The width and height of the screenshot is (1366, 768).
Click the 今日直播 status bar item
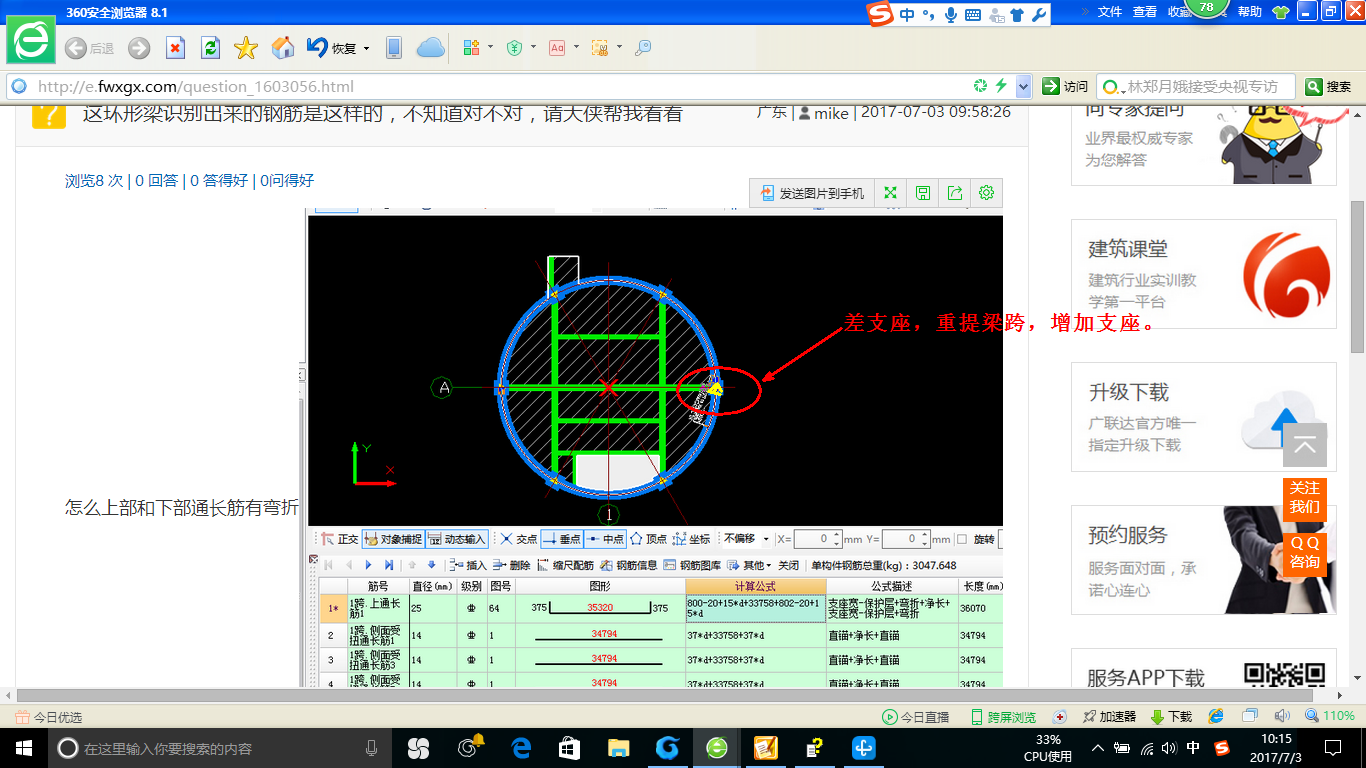916,717
